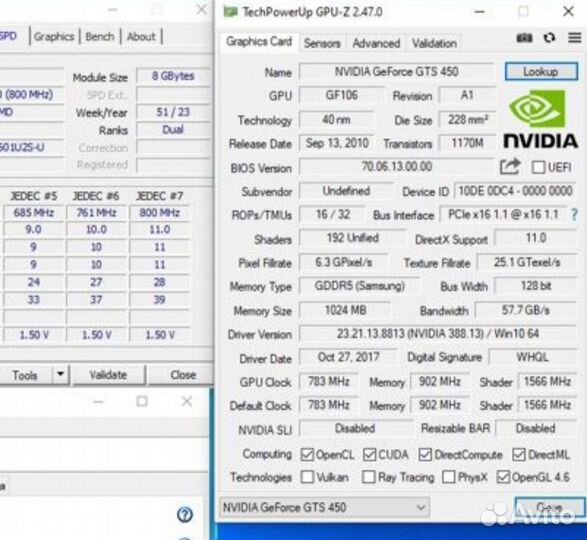
Task: Click the blue help circle icon
Action: click(x=185, y=515)
